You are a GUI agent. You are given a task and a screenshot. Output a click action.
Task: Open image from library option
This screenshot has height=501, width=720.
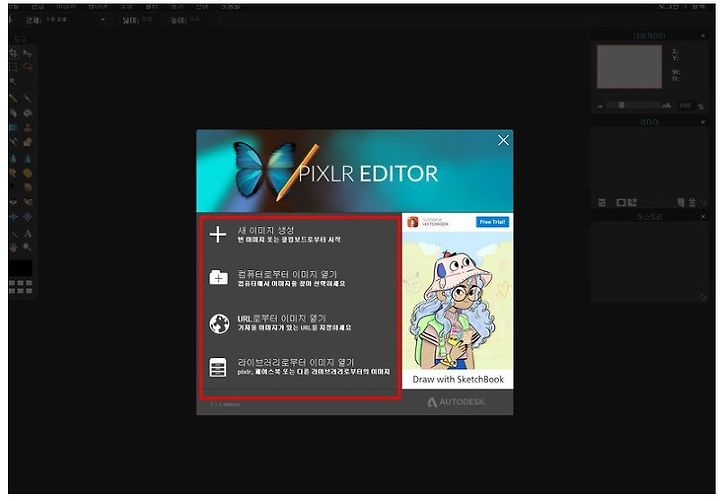298,366
